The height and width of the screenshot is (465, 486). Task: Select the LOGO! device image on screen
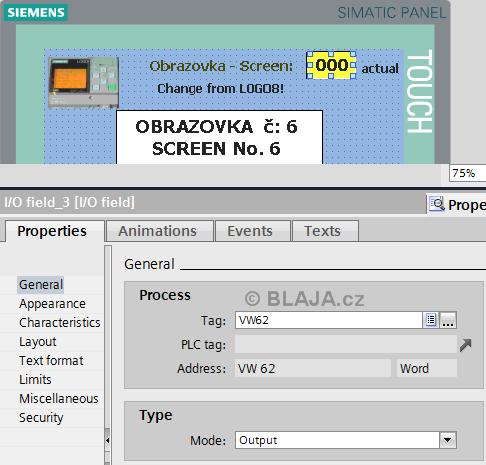[83, 82]
